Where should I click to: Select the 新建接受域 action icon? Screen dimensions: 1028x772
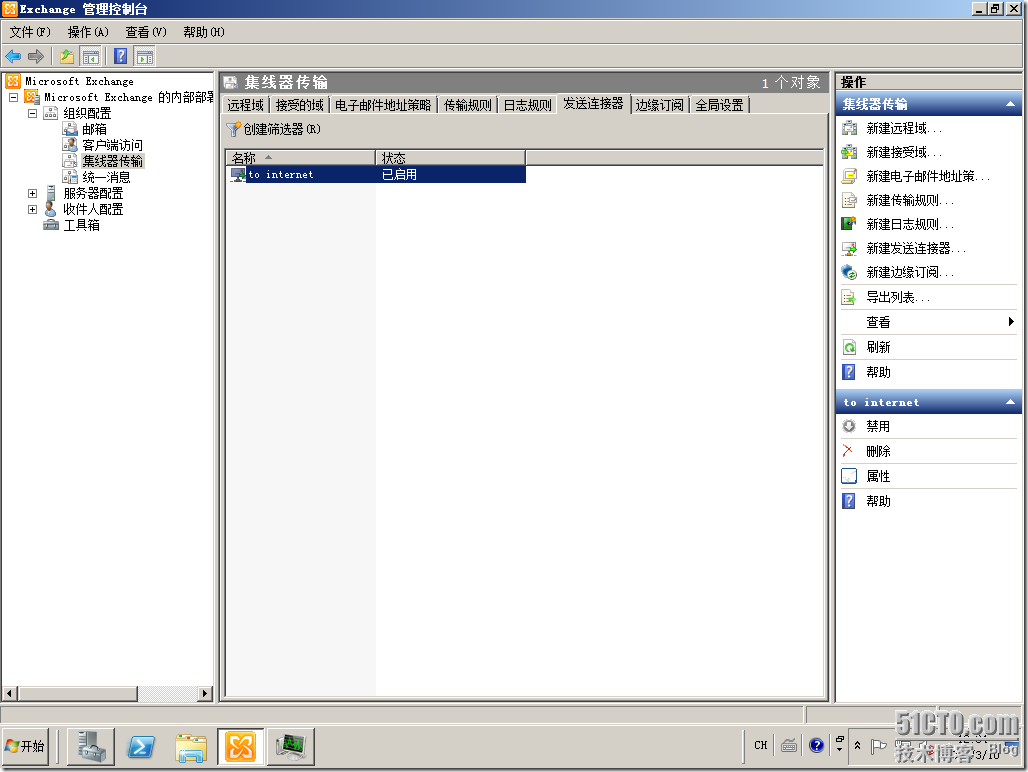click(x=850, y=151)
